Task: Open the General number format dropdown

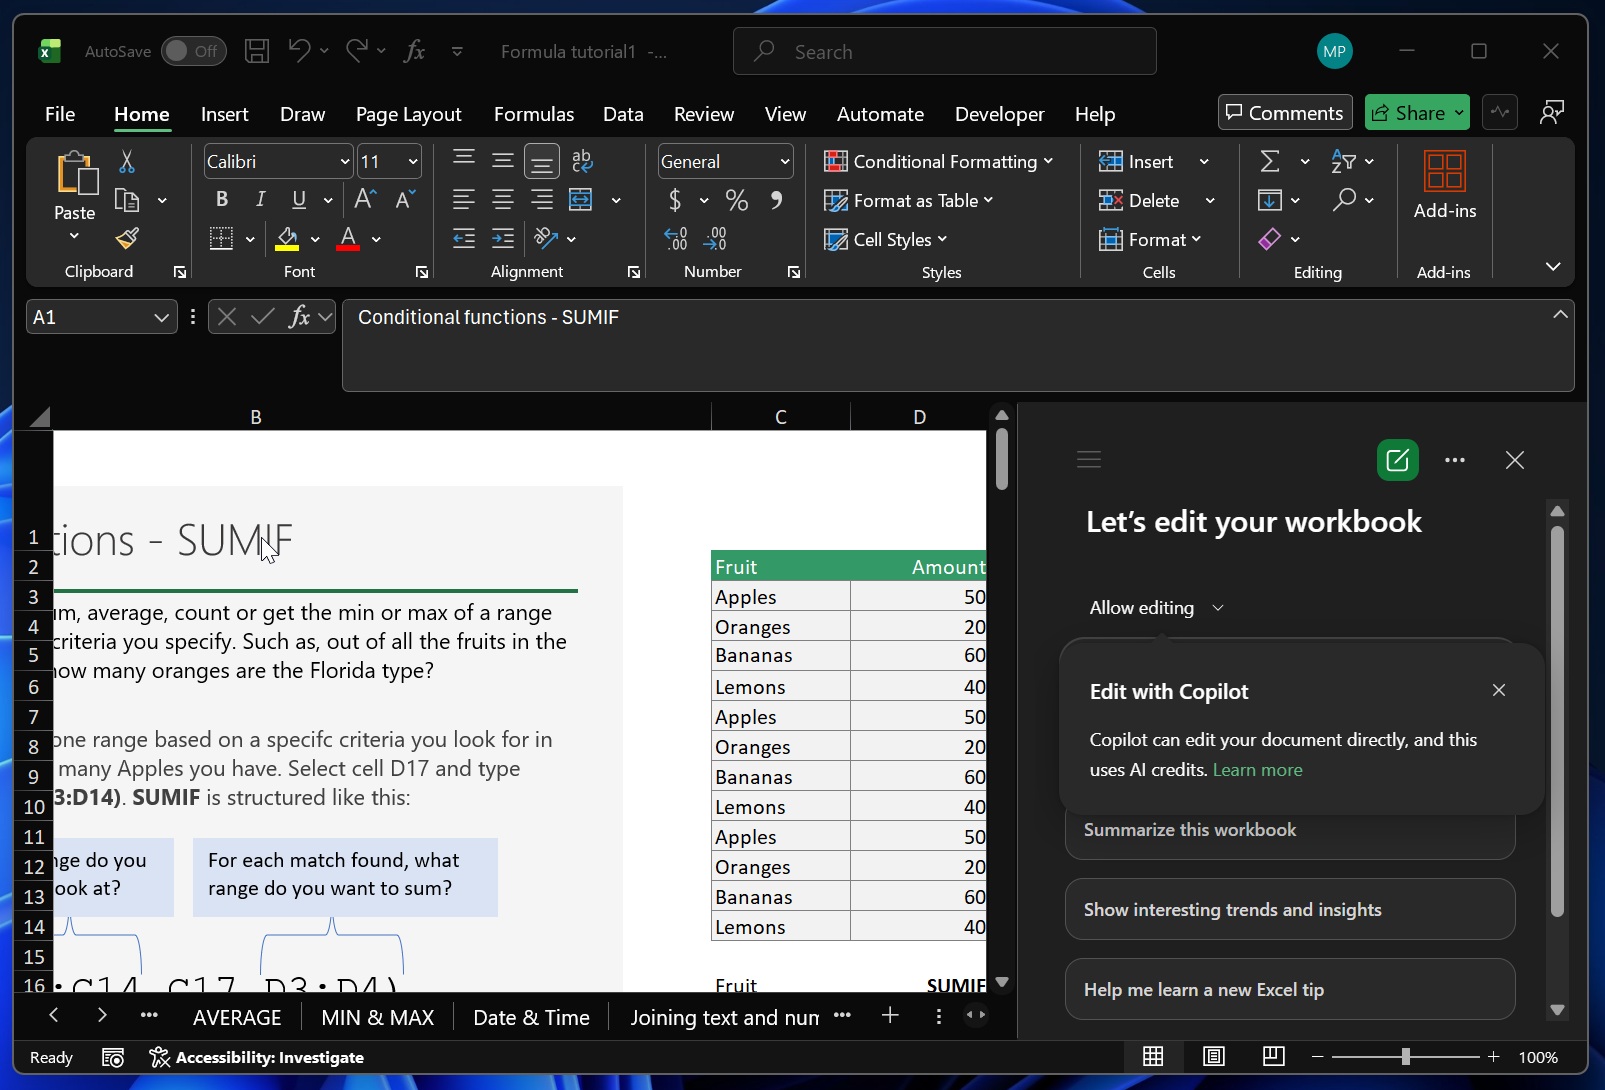Action: pyautogui.click(x=784, y=161)
